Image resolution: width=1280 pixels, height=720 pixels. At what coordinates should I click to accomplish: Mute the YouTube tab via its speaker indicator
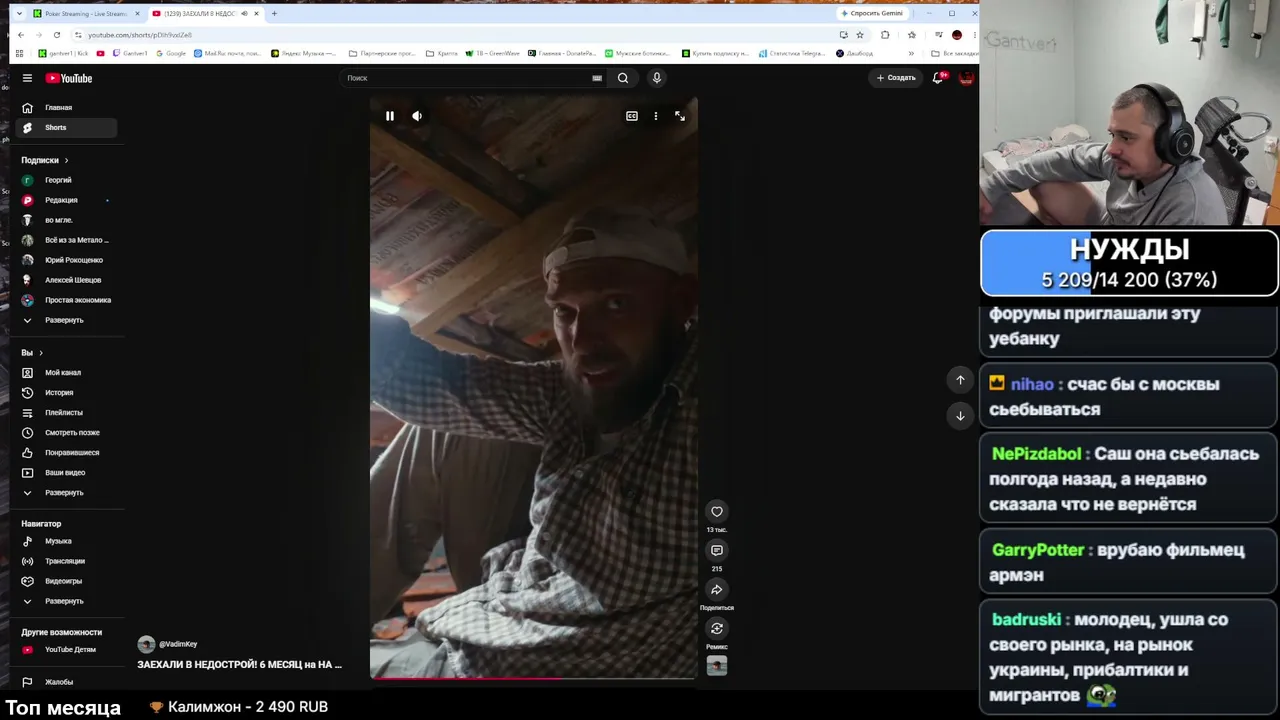(245, 13)
